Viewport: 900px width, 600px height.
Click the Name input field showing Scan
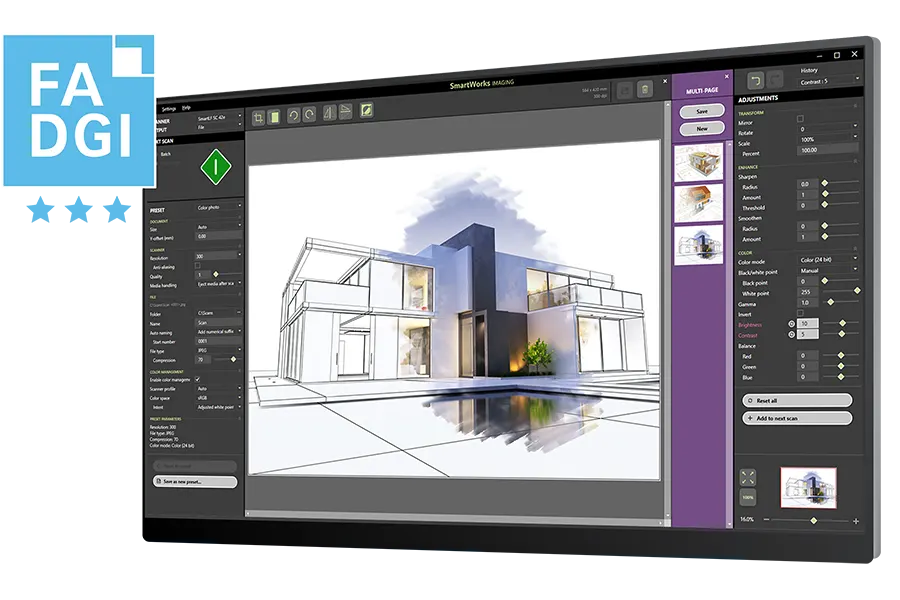[x=219, y=323]
